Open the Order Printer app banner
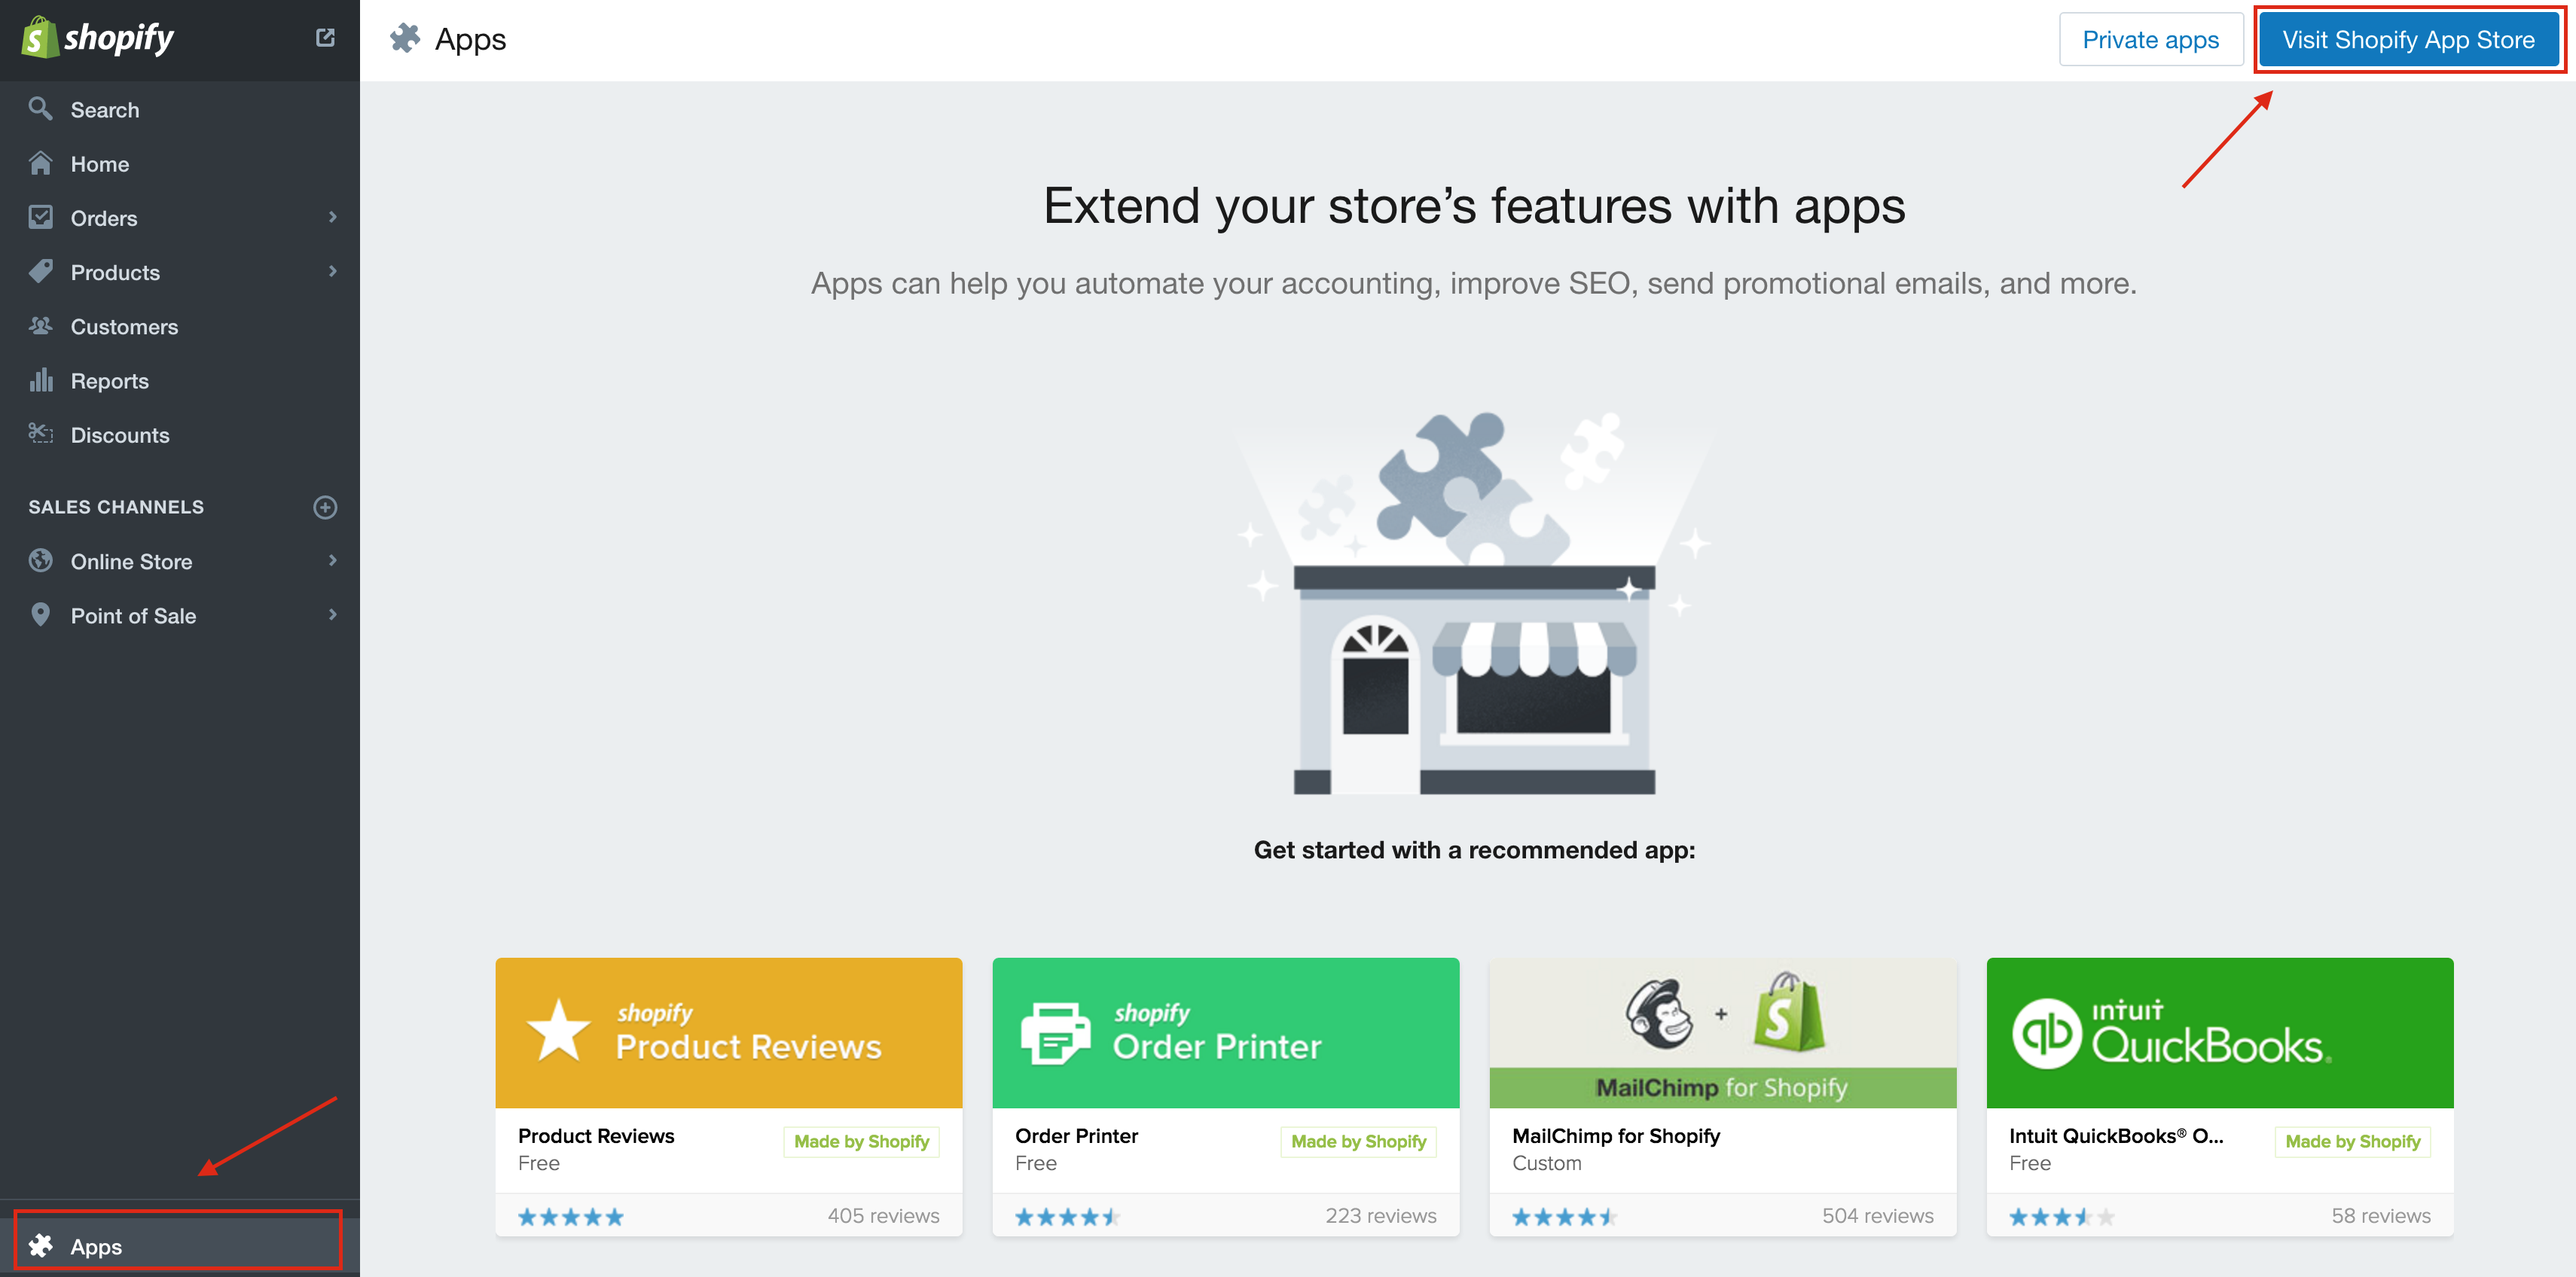 (1225, 1032)
